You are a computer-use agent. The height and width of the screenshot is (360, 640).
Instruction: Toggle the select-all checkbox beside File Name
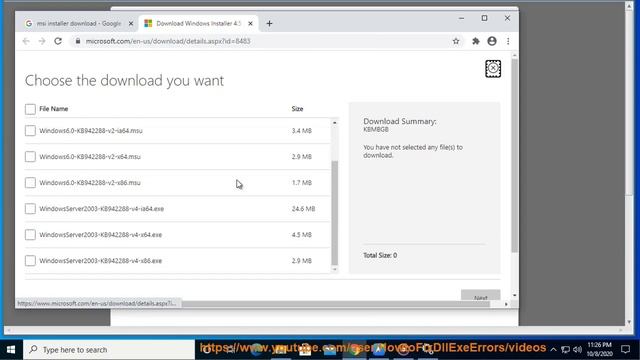point(30,109)
